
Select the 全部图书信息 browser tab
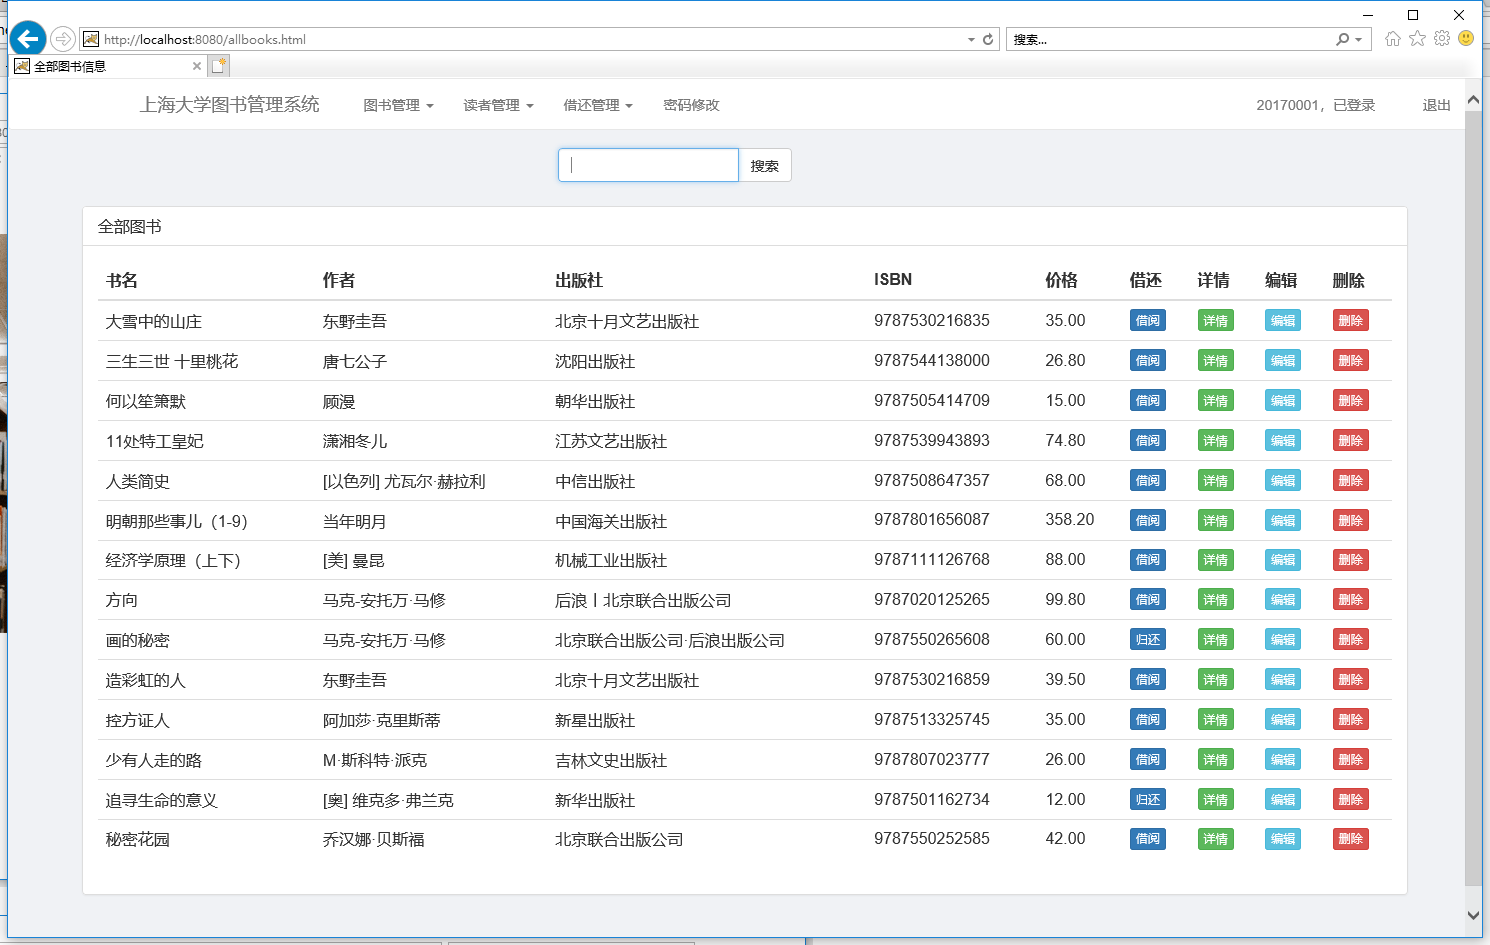click(x=100, y=66)
